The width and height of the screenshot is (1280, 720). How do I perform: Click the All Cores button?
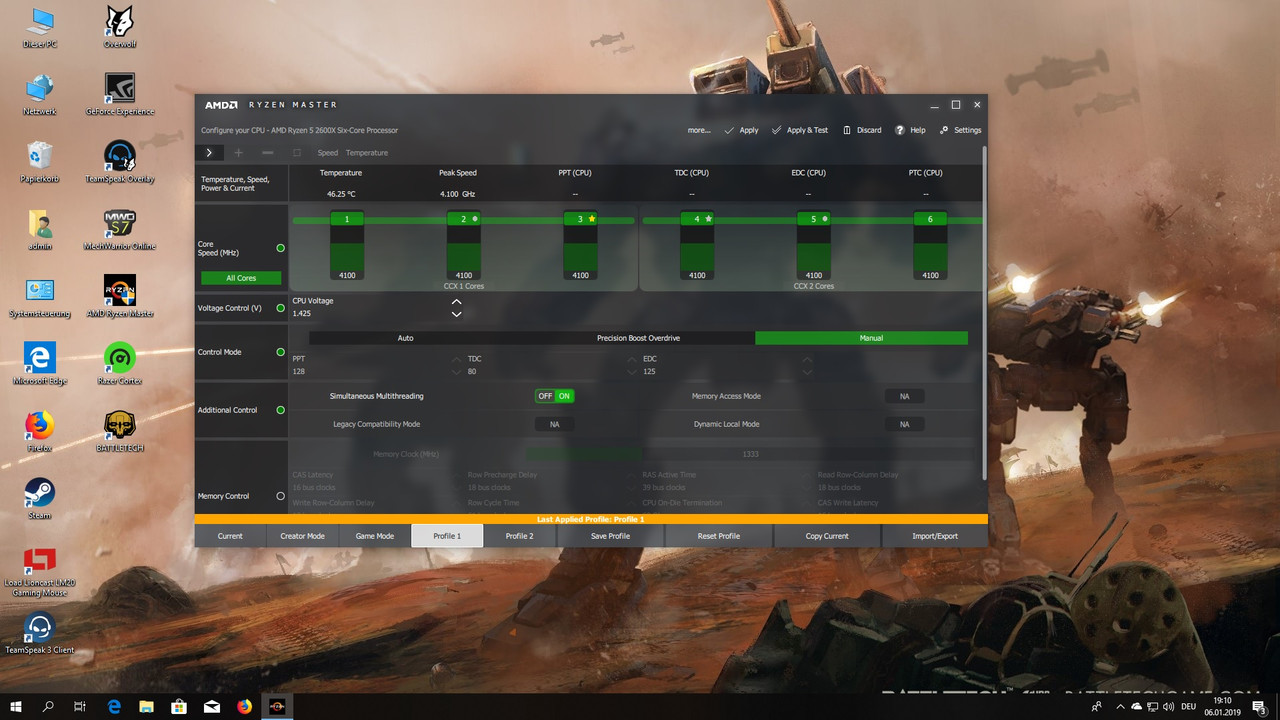(241, 278)
